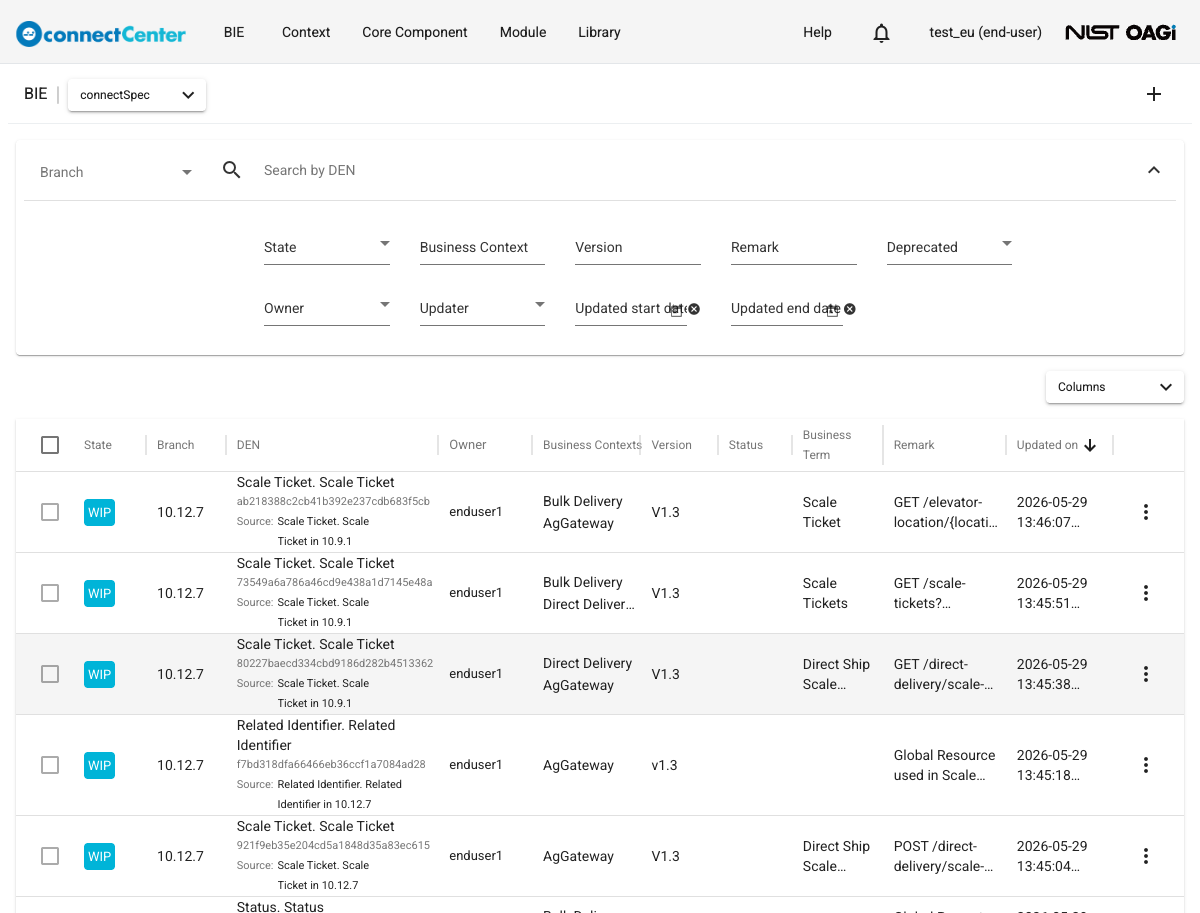Click the Remark column header
The image size is (1200, 913).
tap(914, 445)
